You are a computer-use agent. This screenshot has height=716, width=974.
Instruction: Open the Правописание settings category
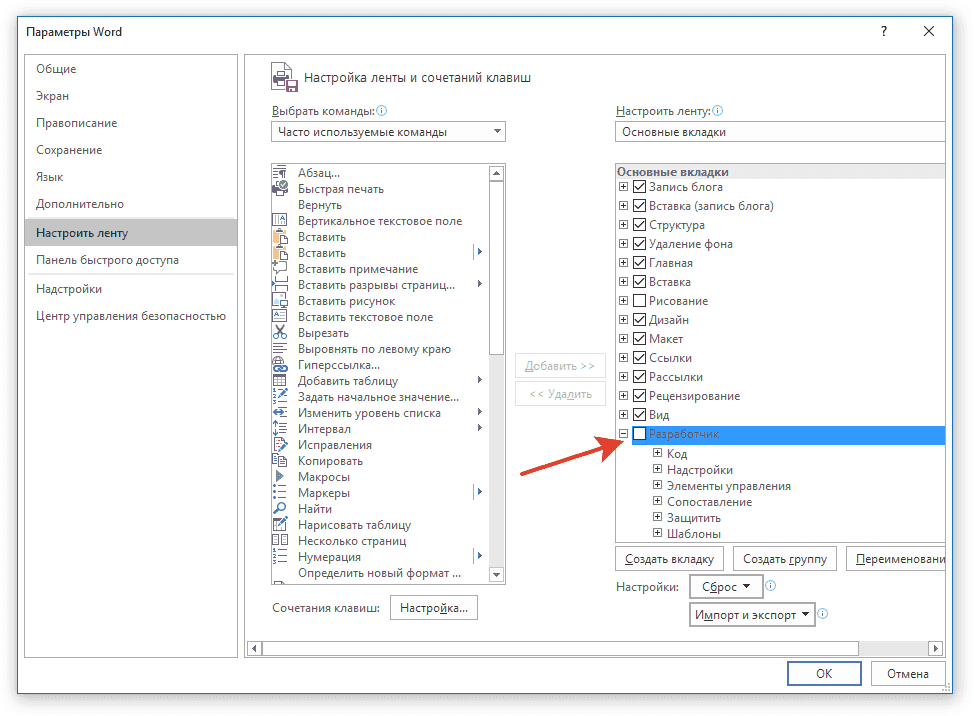[131, 123]
